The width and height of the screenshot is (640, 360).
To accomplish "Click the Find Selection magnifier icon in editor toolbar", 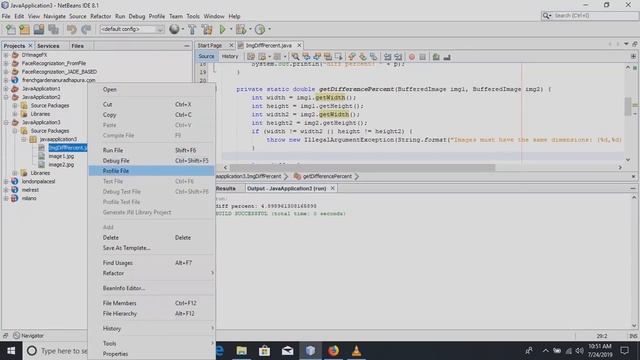I will point(295,57).
